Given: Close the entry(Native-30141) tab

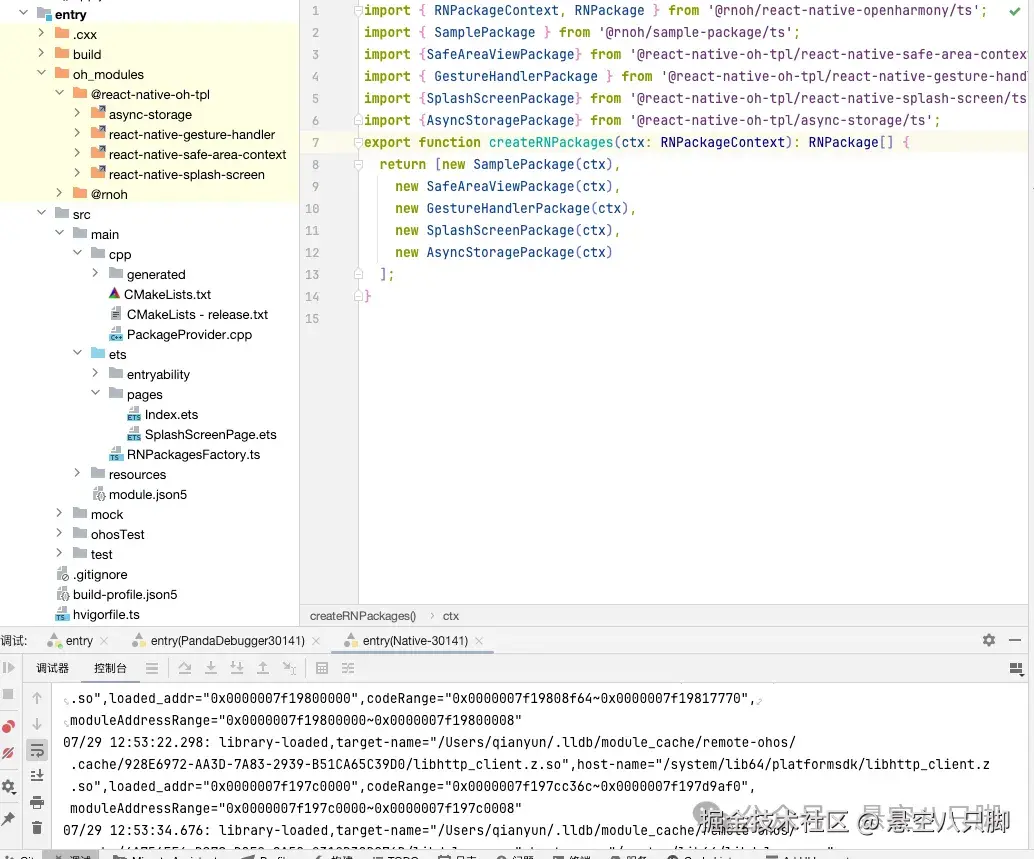Looking at the screenshot, I should coord(479,641).
